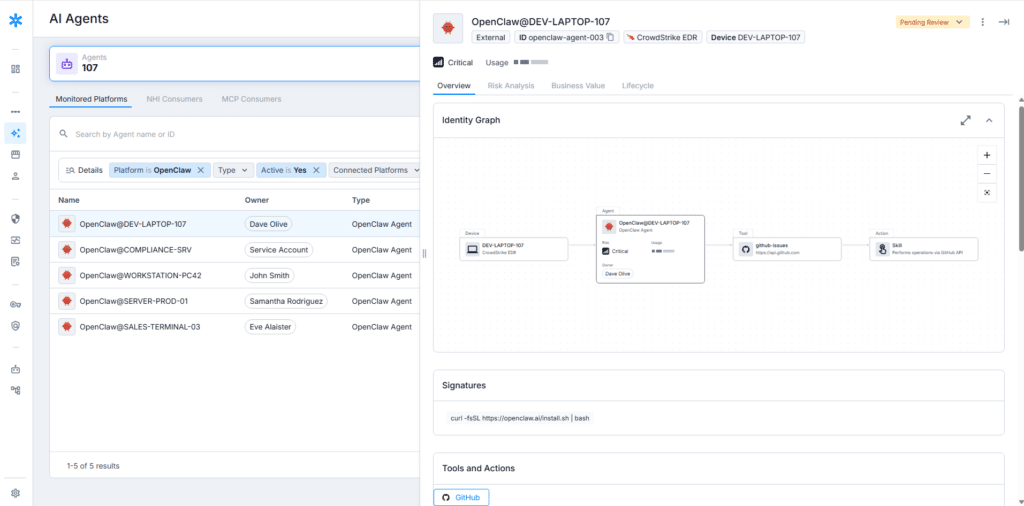
Task: Open the dashboard grid icon in sidebar
Action: [x=16, y=69]
